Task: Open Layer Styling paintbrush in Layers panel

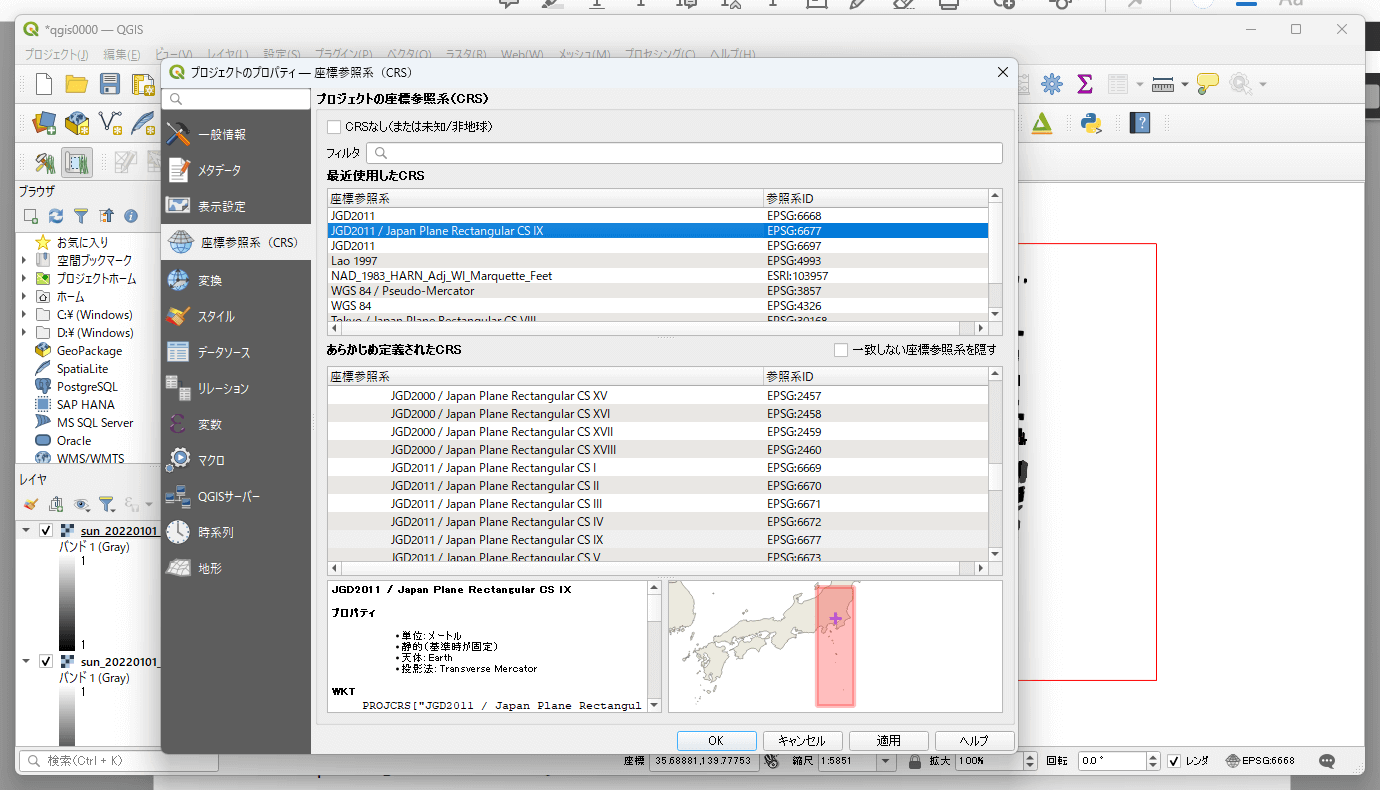Action: pos(31,504)
